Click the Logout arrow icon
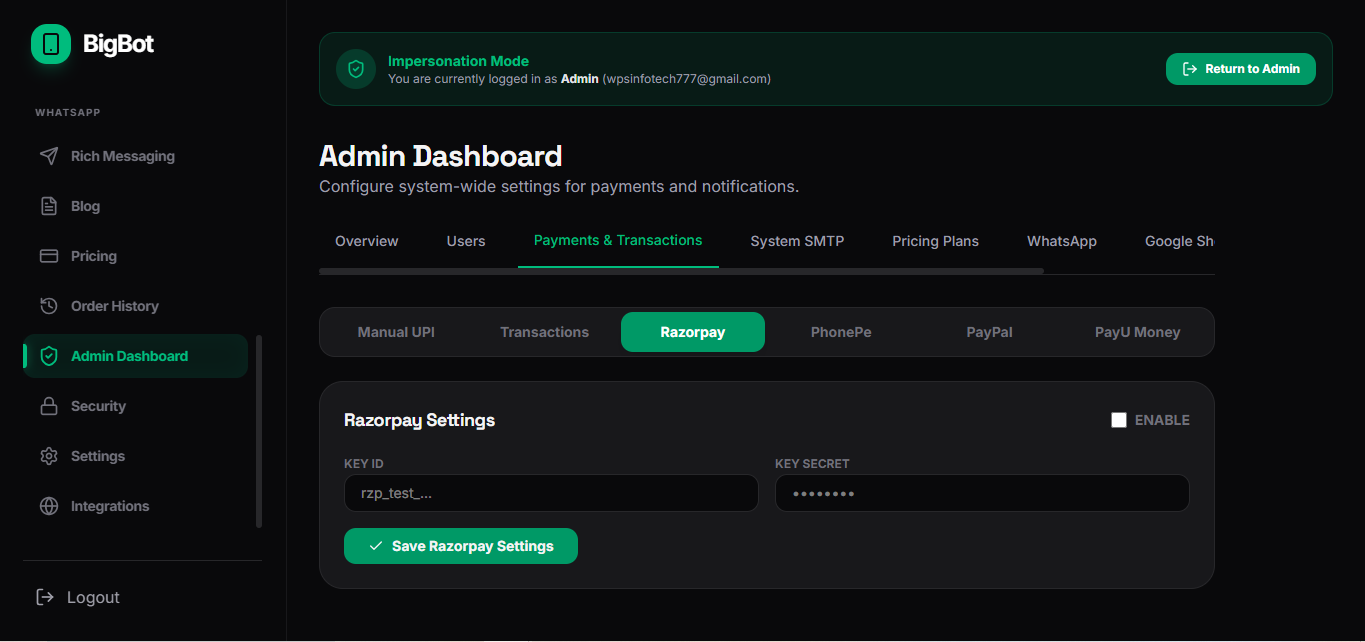Screen dimensions: 1365x642 tap(44, 597)
